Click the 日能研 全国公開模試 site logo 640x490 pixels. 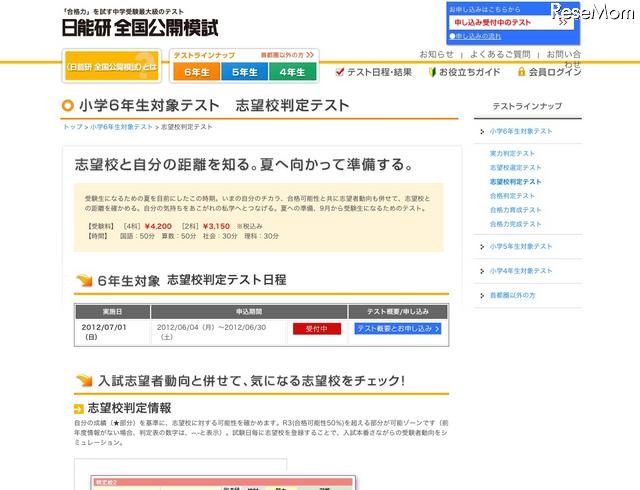(140, 27)
